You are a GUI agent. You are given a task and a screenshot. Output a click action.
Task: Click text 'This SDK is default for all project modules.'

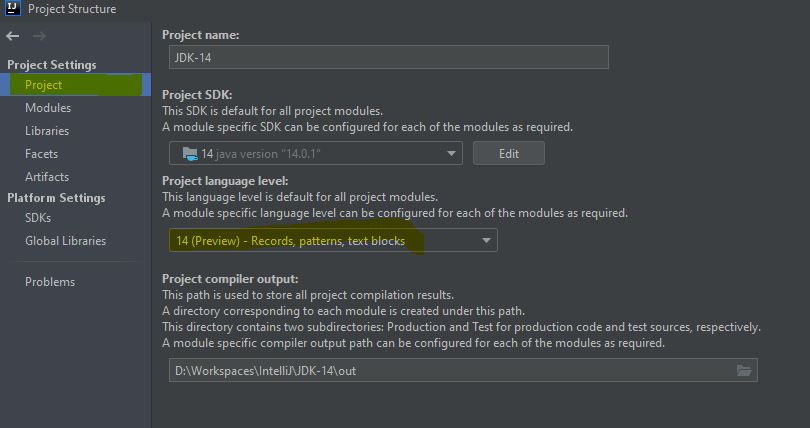[x=273, y=110]
